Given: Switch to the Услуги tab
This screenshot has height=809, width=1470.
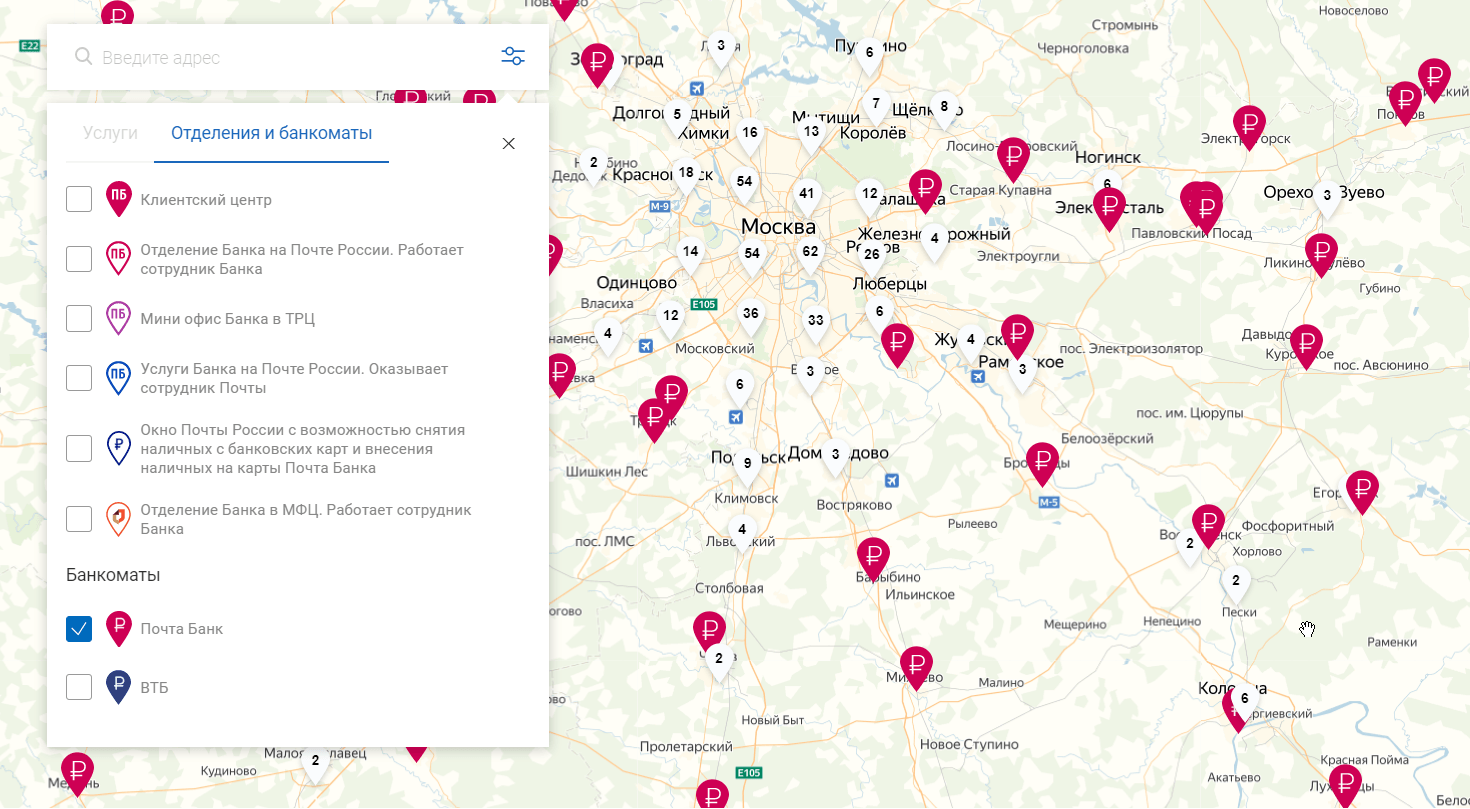Looking at the screenshot, I should pos(110,132).
